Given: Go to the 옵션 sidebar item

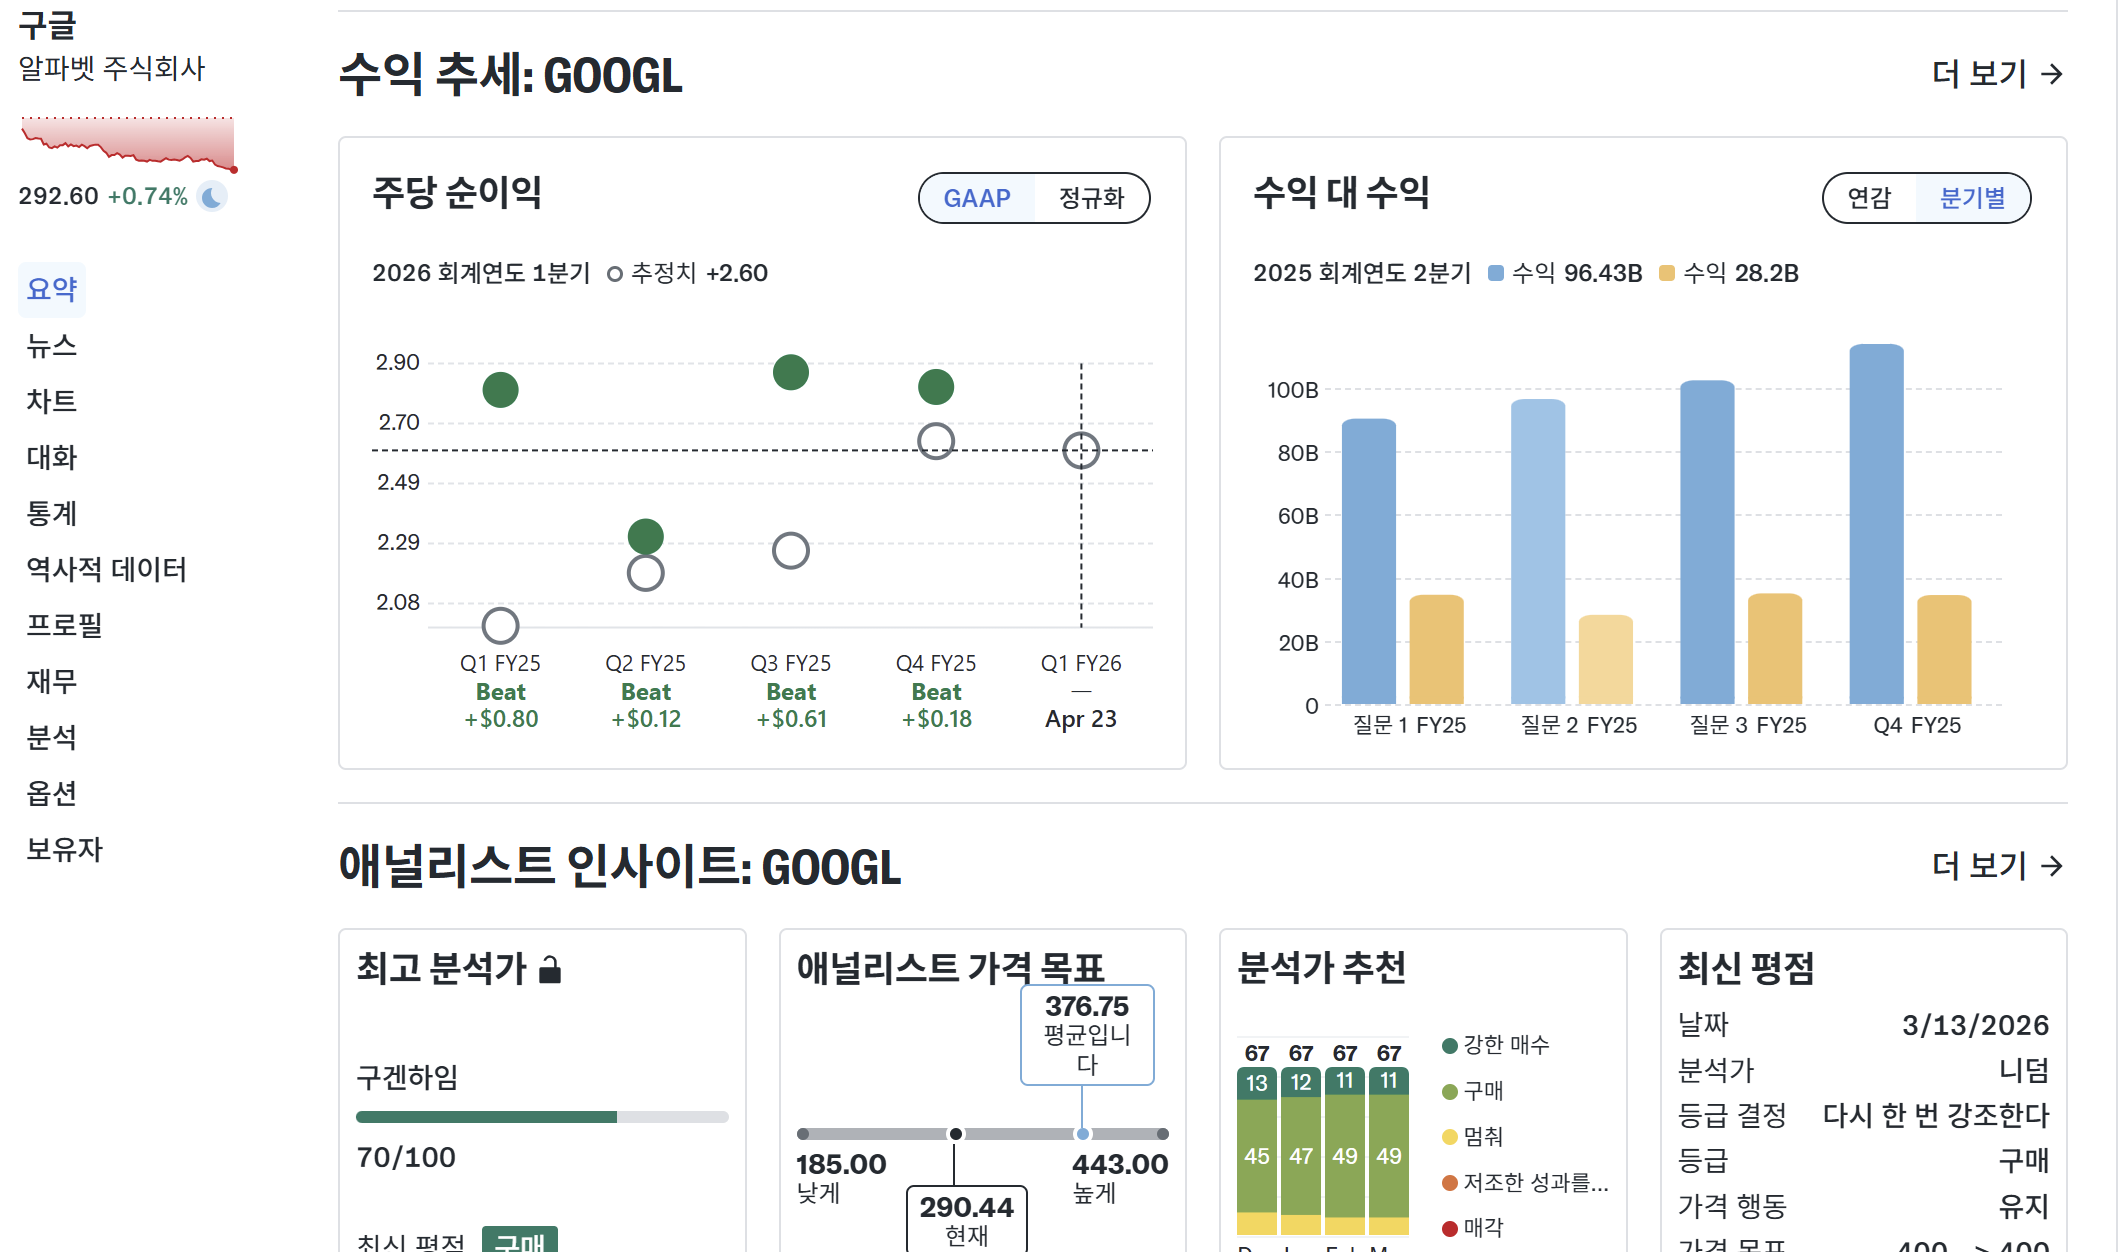Looking at the screenshot, I should point(52,794).
